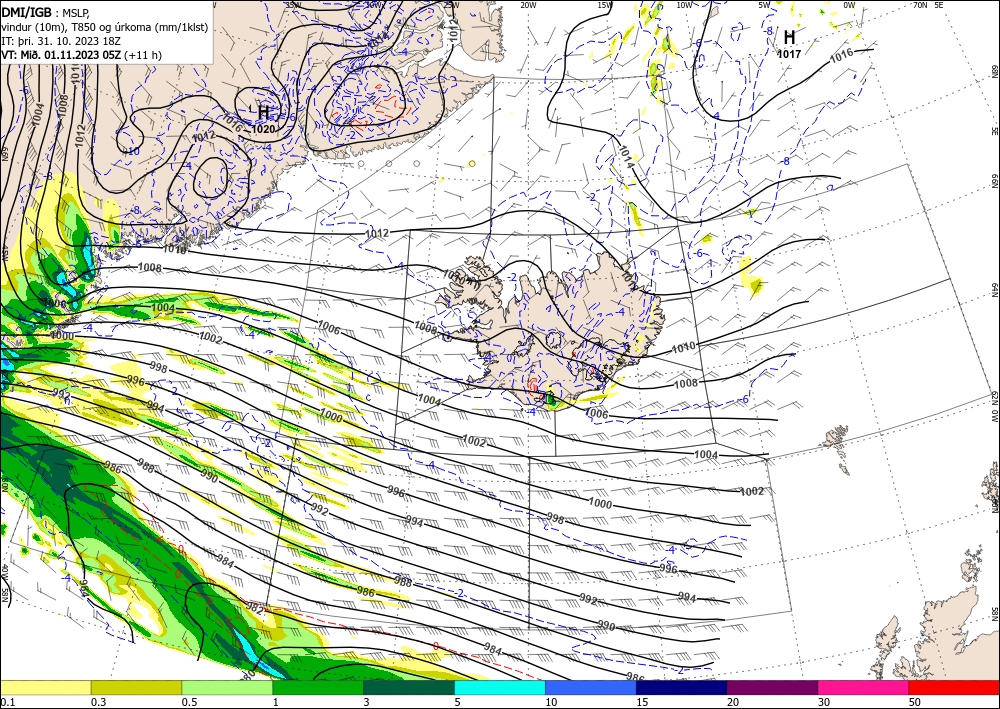Click the '1020' pressure value over Greenland
The width and height of the screenshot is (1000, 709).
(x=263, y=129)
